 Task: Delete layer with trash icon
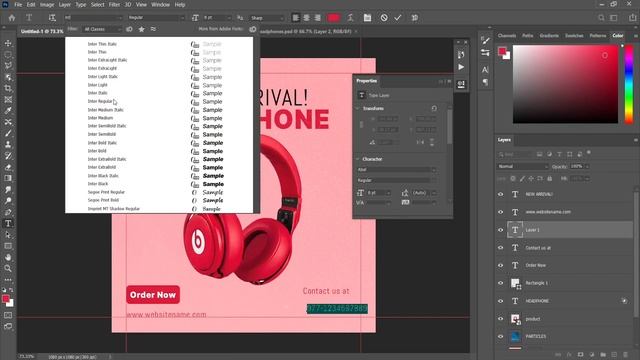626,355
